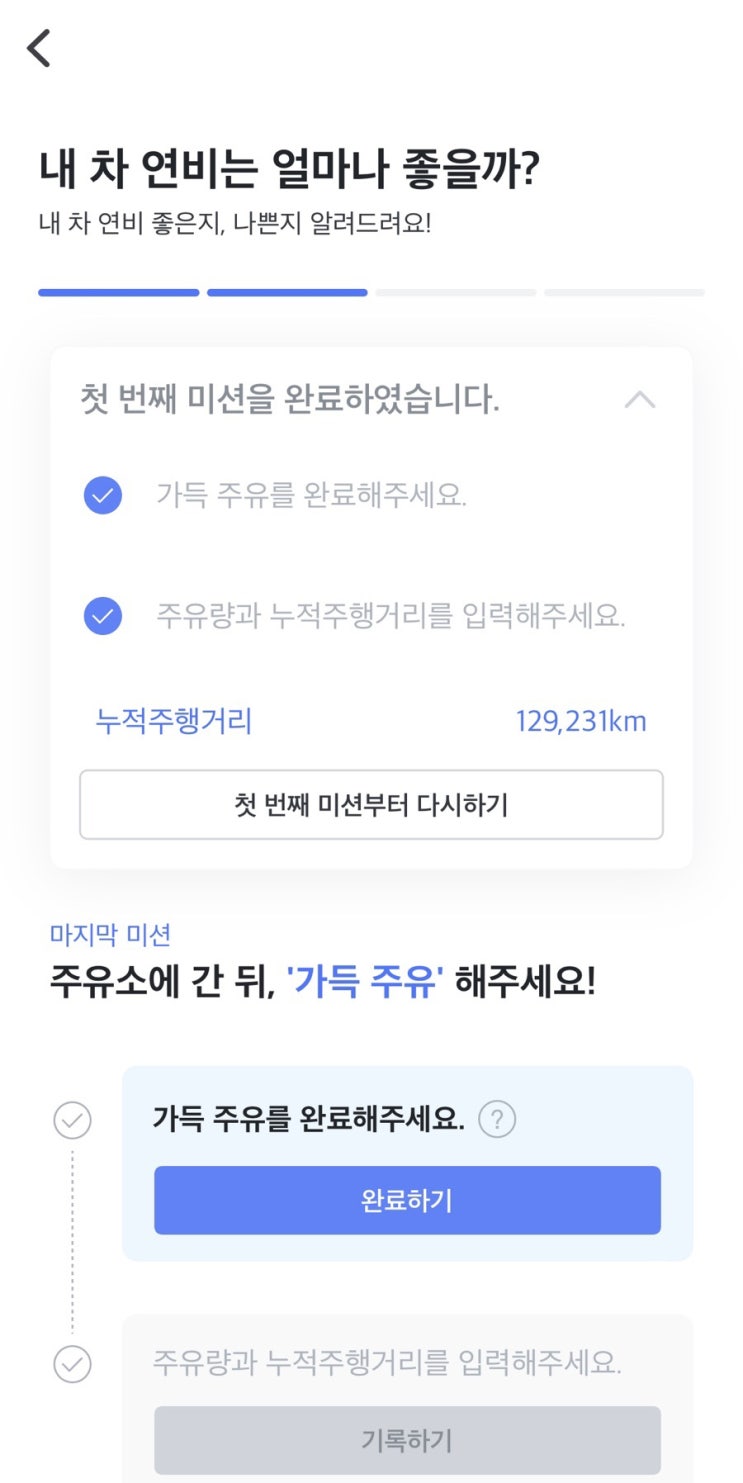The image size is (743, 1483).
Task: Tap the second blue progress segment
Action: (x=287, y=293)
